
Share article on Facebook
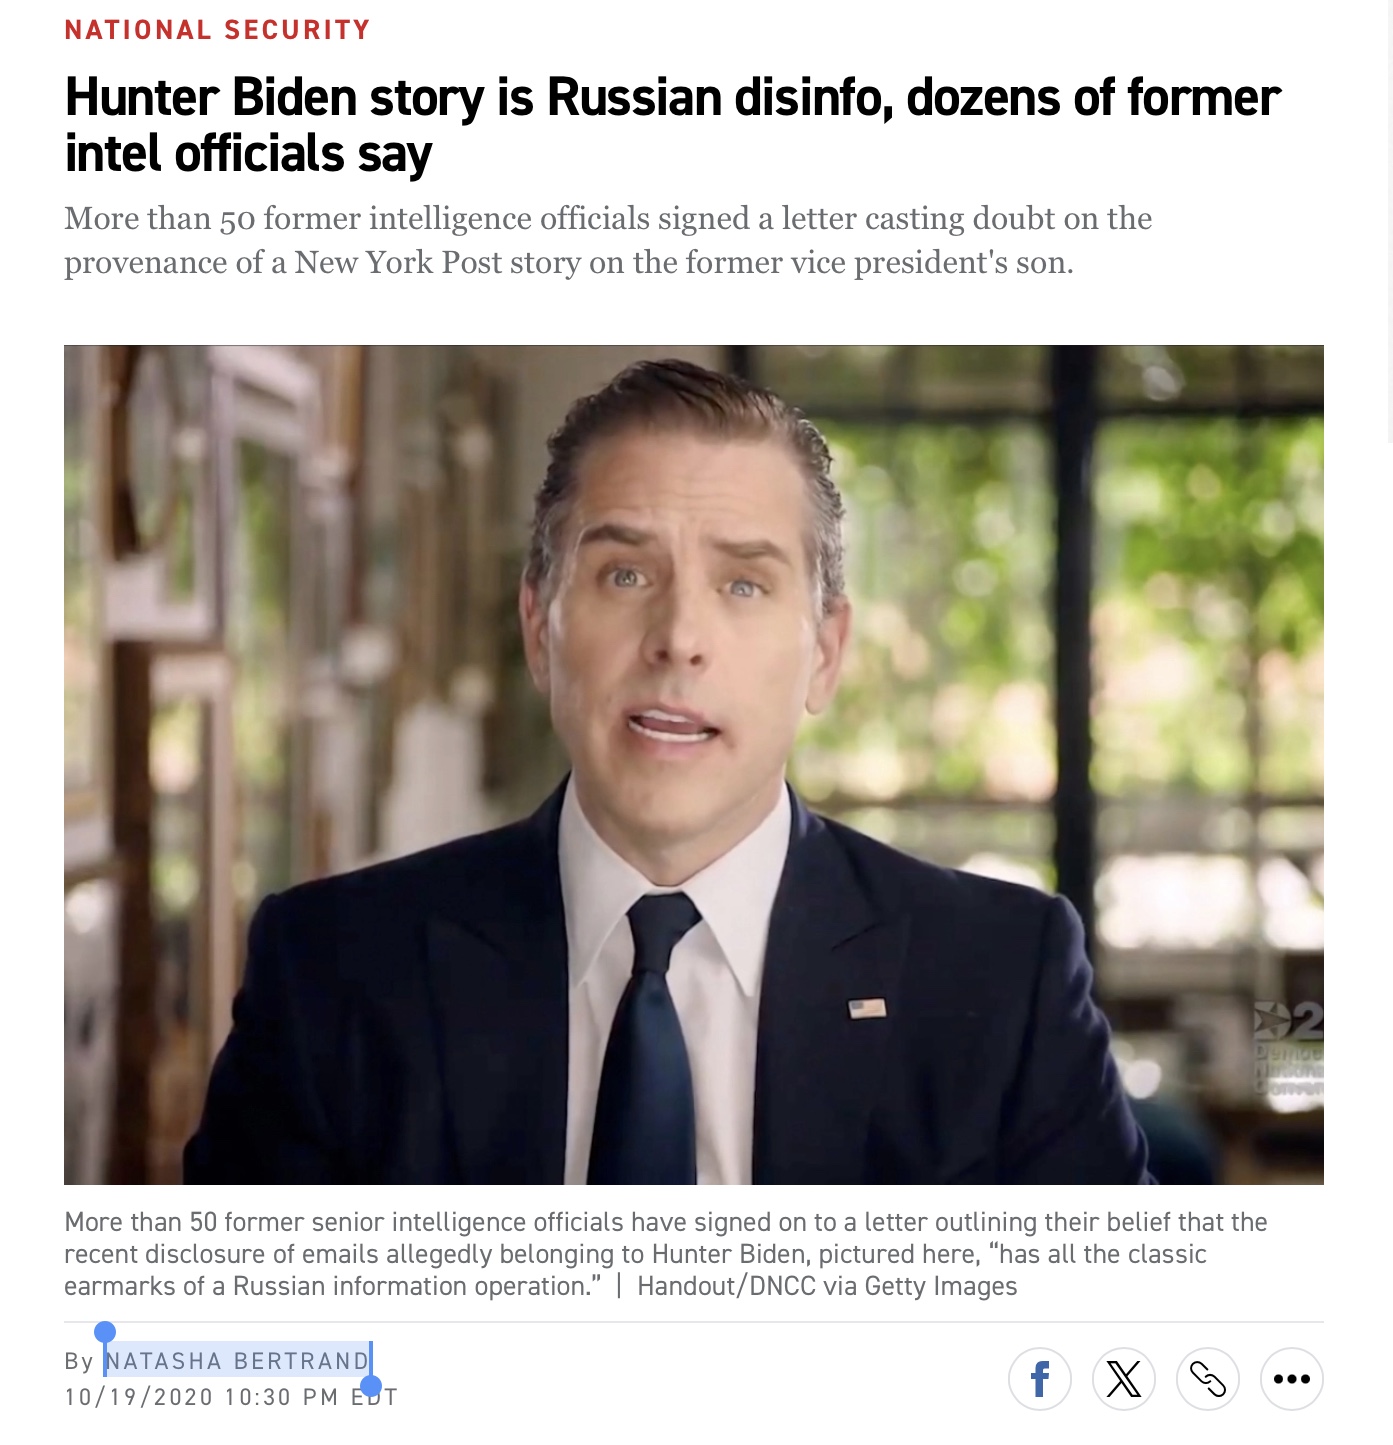[x=1040, y=1379]
